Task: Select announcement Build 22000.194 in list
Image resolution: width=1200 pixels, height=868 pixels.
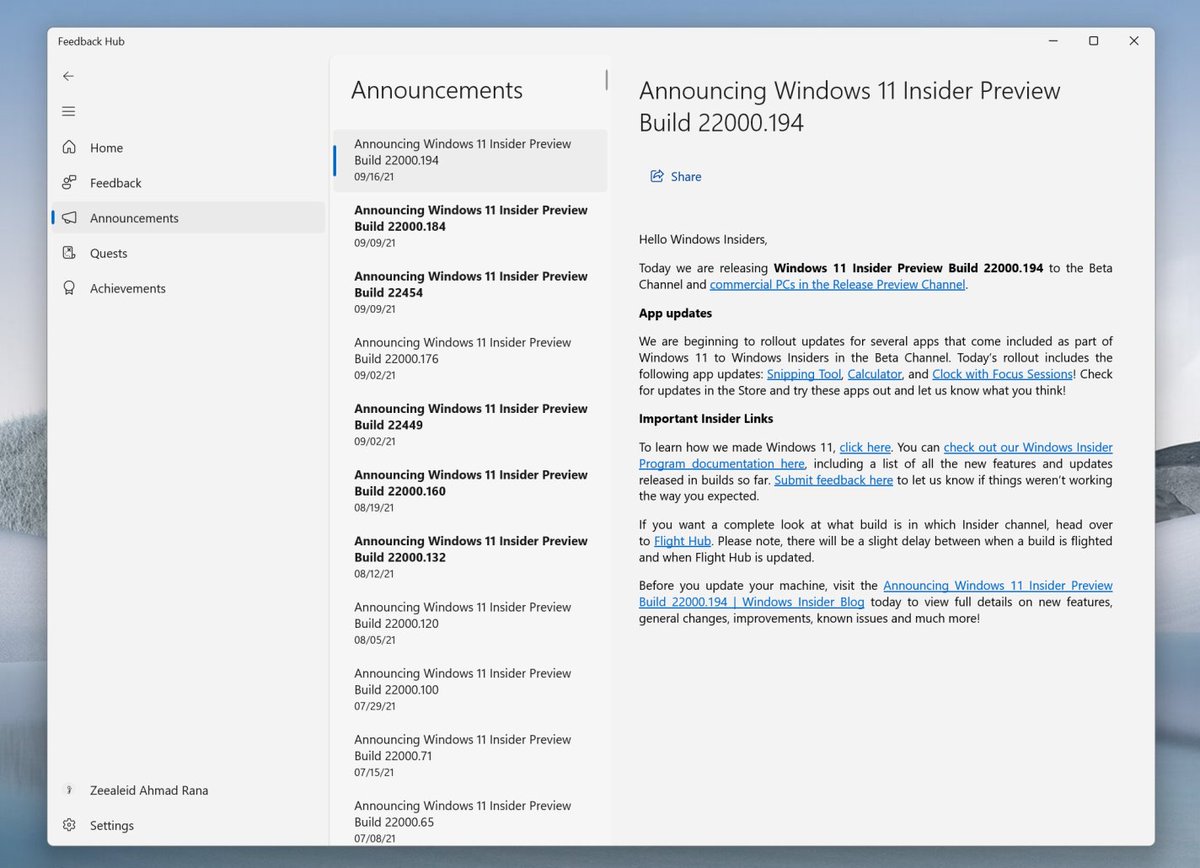Action: coord(470,160)
